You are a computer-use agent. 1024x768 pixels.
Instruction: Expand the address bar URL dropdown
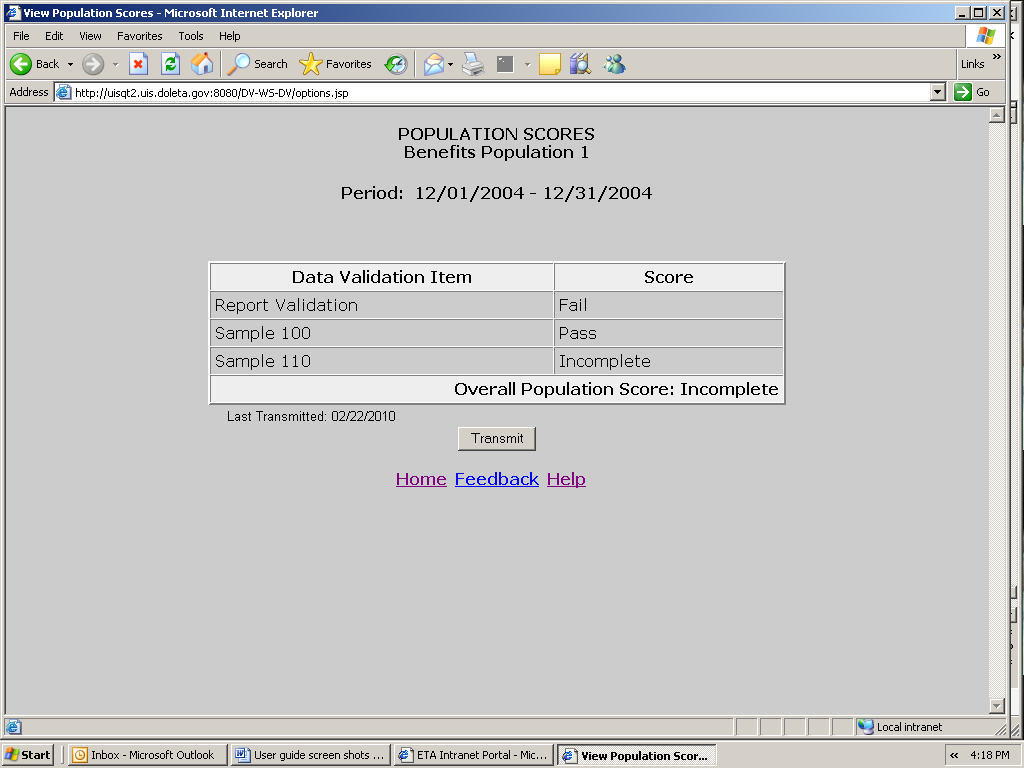[x=937, y=92]
